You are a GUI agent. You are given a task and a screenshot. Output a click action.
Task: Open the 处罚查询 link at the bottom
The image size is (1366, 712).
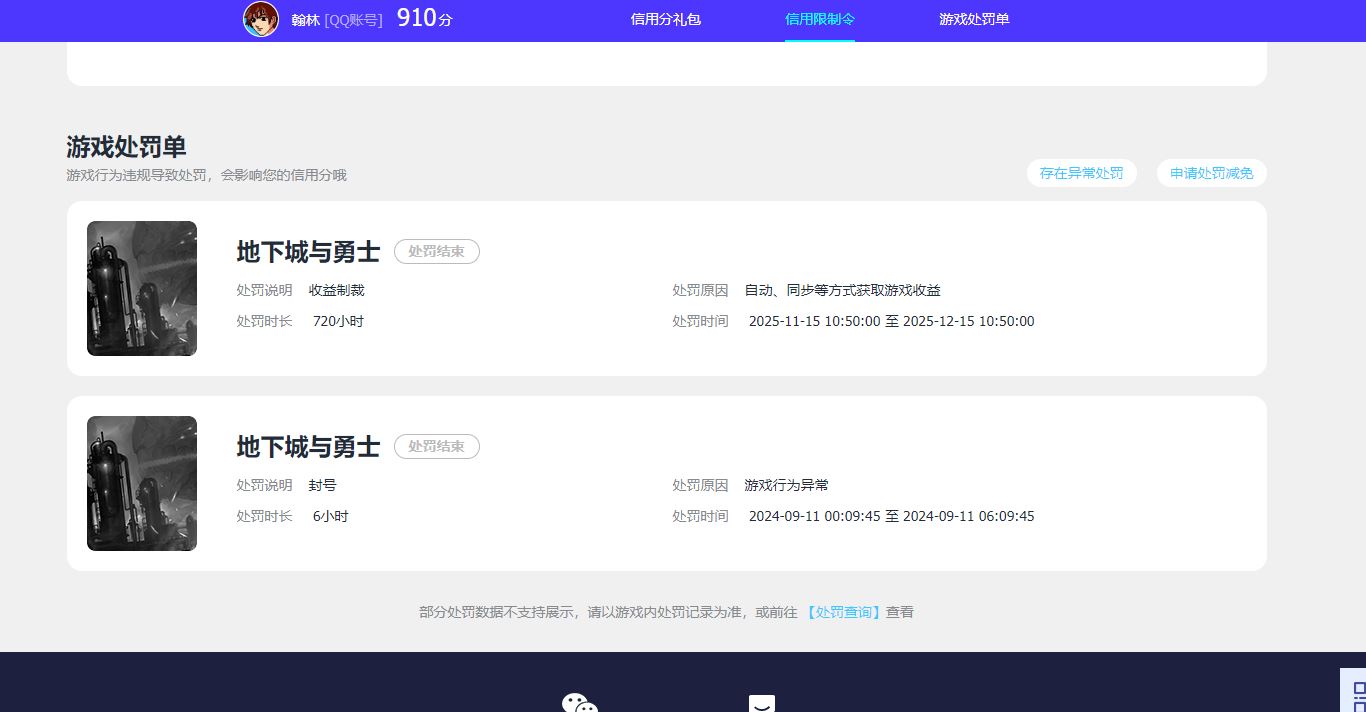(x=843, y=611)
